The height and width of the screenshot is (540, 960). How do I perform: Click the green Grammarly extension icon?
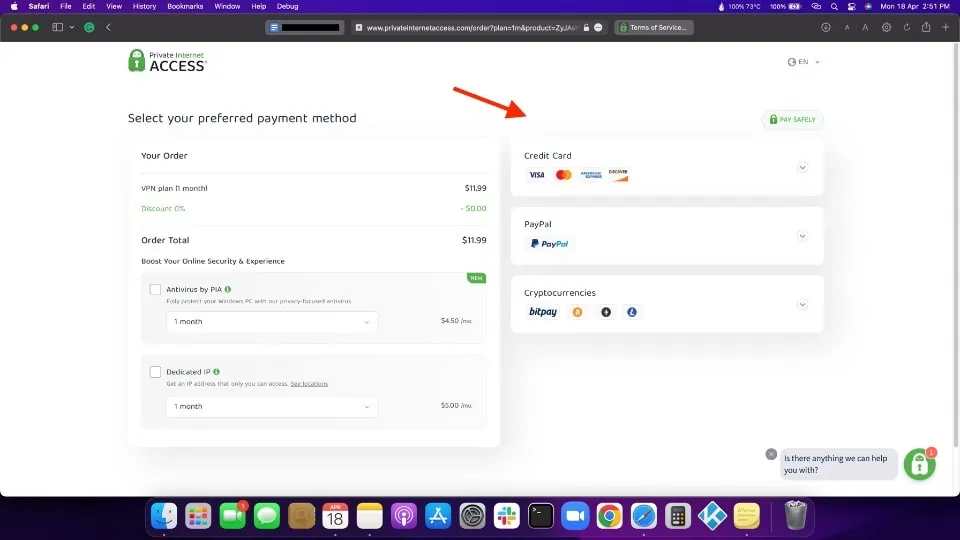pyautogui.click(x=89, y=27)
